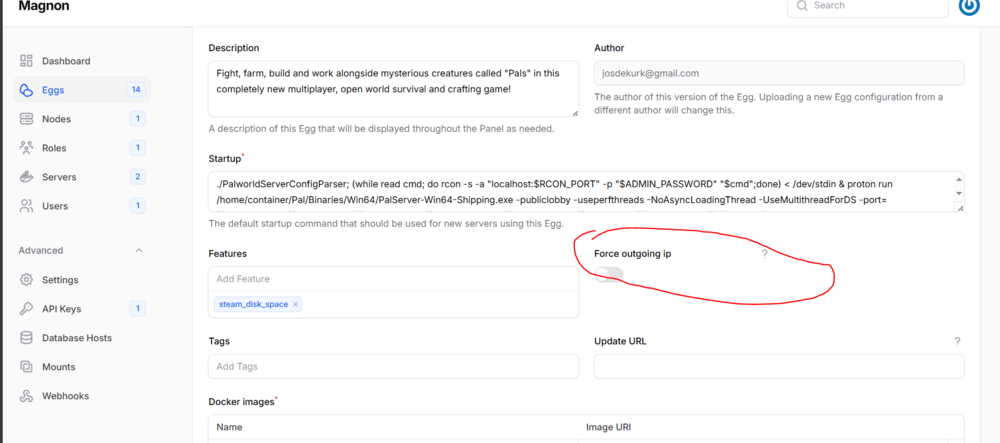Click the Force outgoing ip help icon

pos(764,254)
